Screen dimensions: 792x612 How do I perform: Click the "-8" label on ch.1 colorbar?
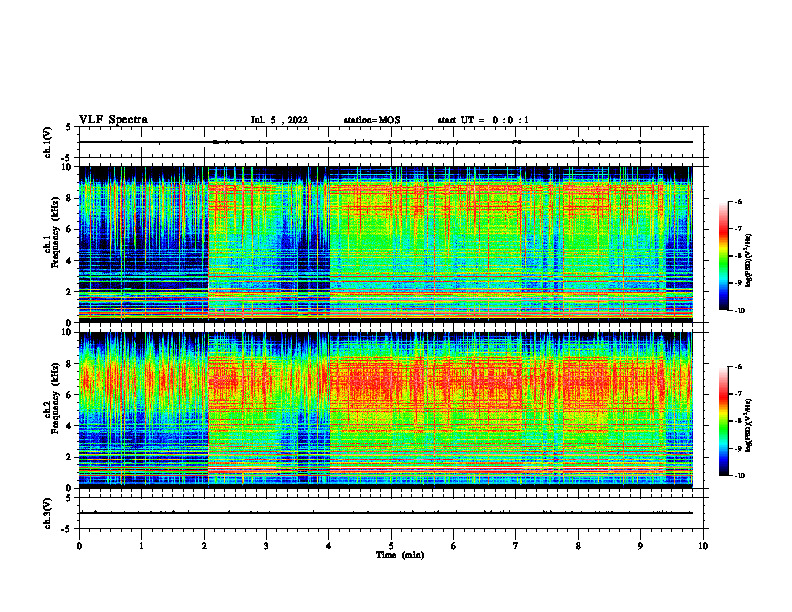(737, 256)
